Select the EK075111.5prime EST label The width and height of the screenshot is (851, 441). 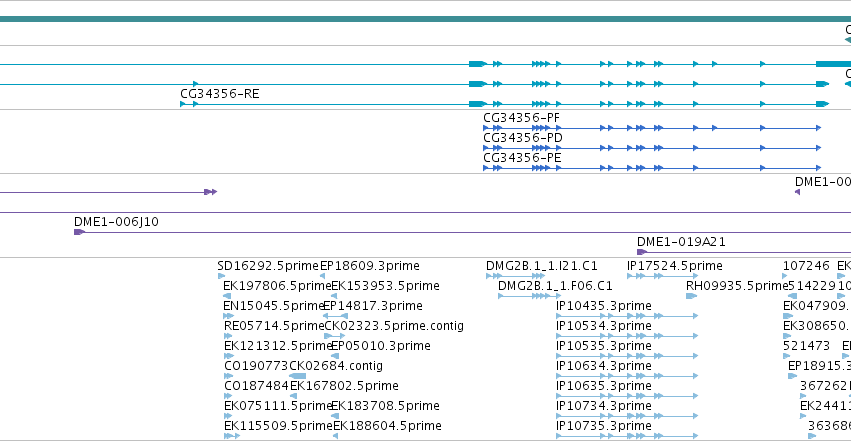pos(277,406)
